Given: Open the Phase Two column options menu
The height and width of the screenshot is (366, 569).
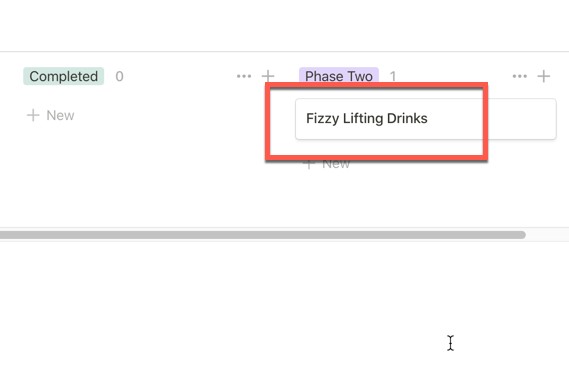Looking at the screenshot, I should pos(520,76).
